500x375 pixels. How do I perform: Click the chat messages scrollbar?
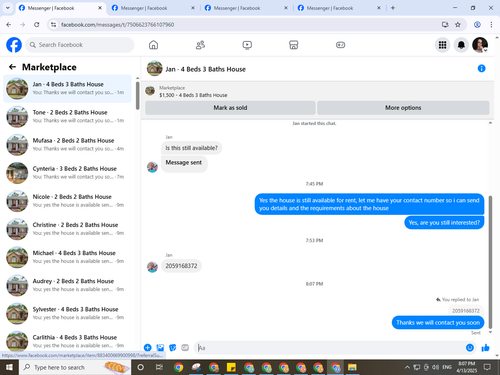point(490,262)
